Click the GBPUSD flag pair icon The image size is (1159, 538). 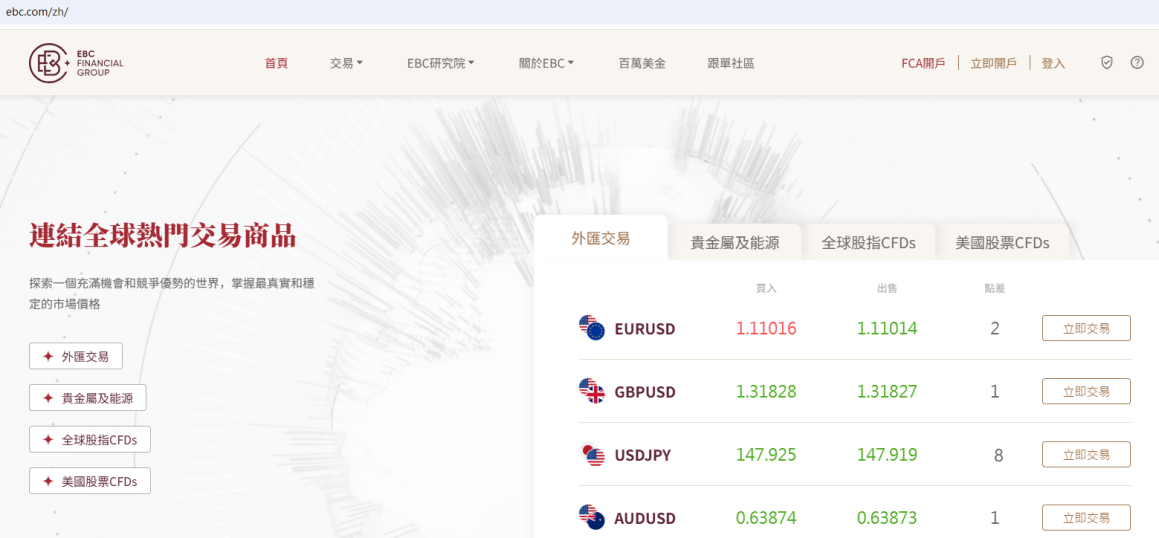[591, 391]
